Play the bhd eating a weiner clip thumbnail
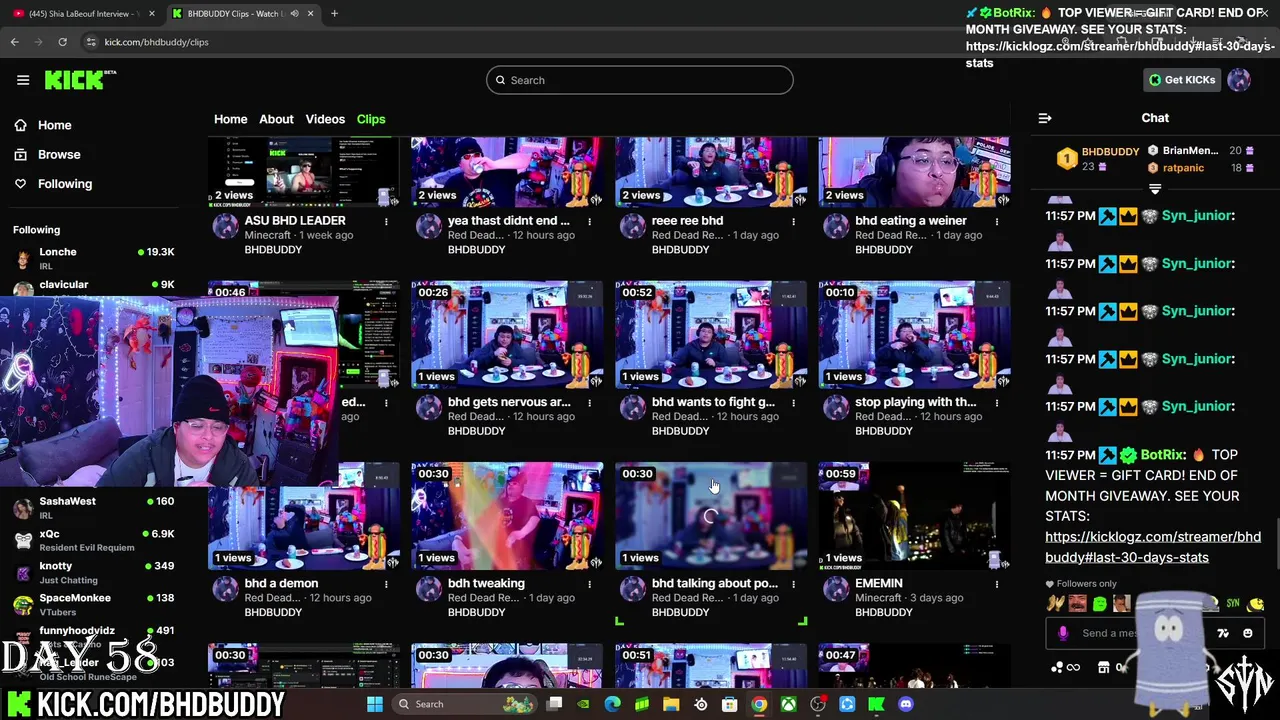Viewport: 1280px width, 720px height. point(914,172)
